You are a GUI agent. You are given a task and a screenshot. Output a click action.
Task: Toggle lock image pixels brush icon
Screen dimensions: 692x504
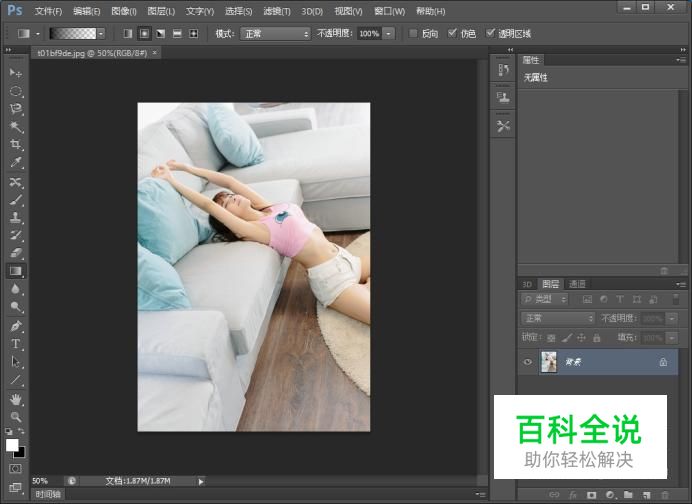click(x=567, y=338)
